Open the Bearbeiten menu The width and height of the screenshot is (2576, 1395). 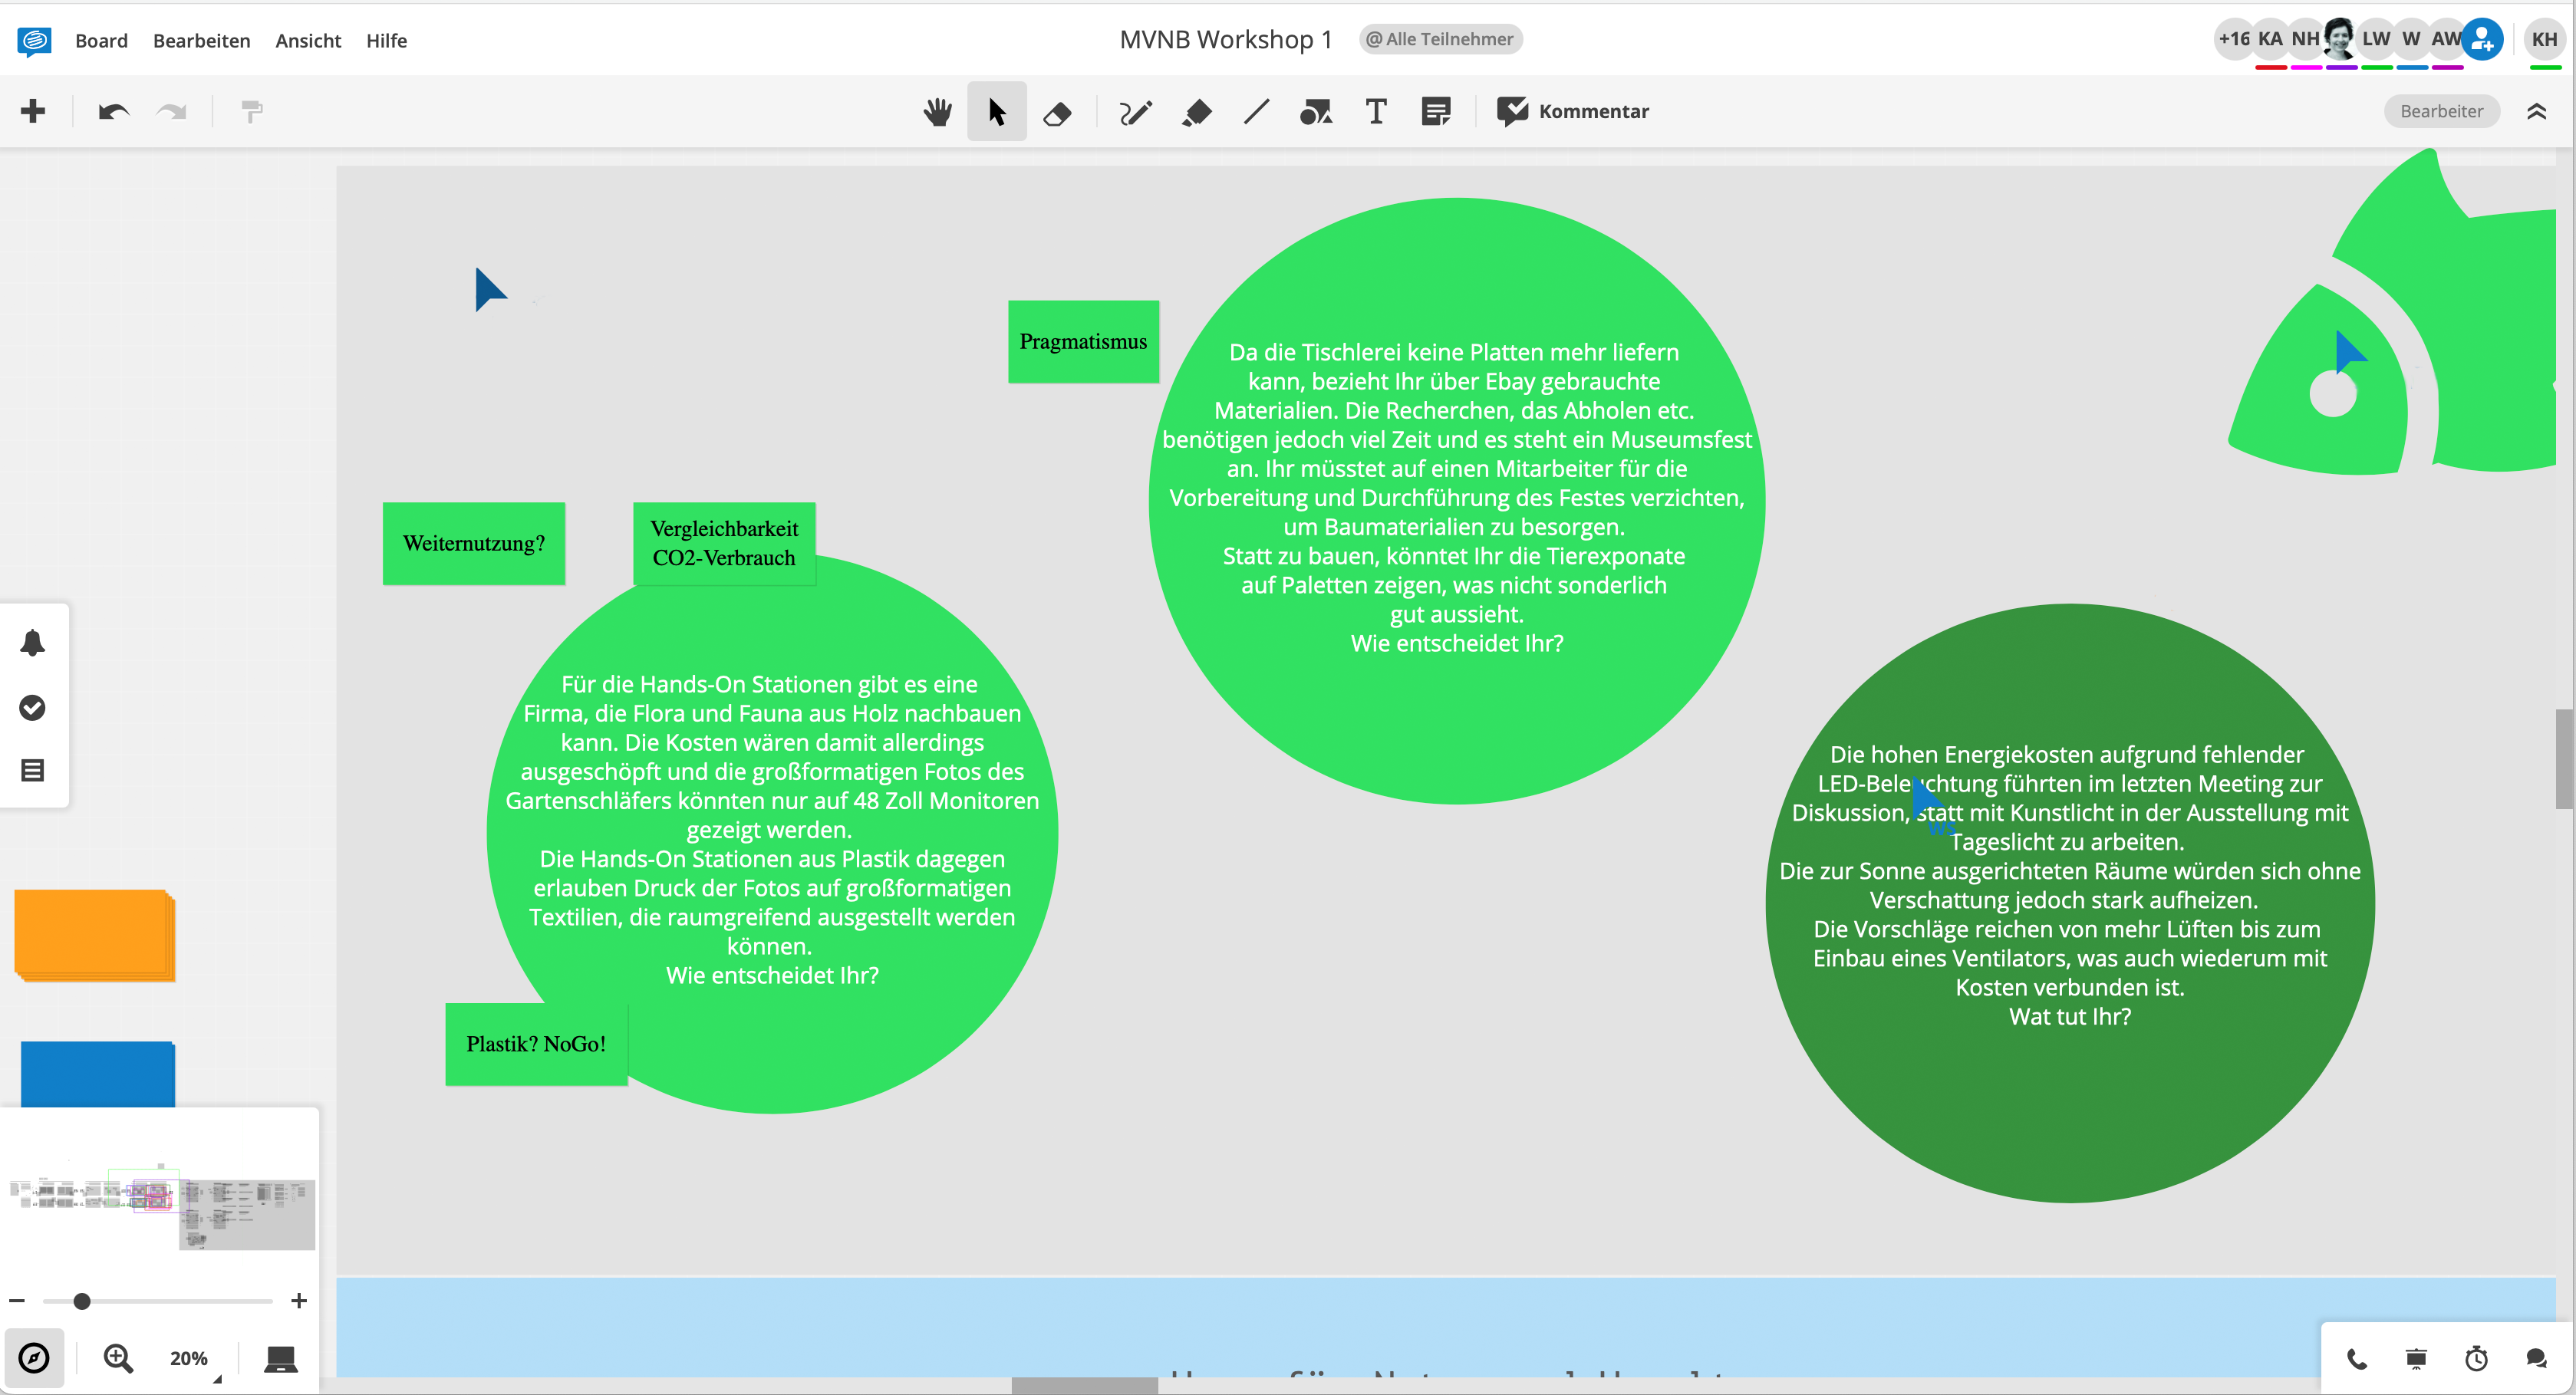[201, 40]
